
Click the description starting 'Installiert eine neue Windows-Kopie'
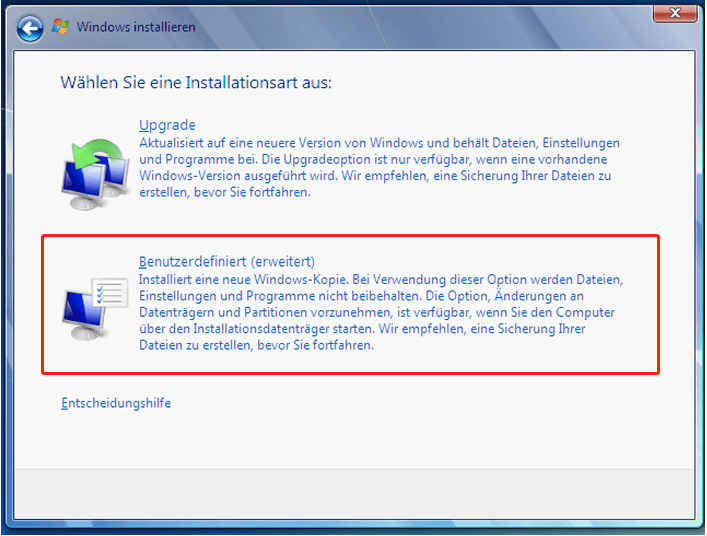381,312
